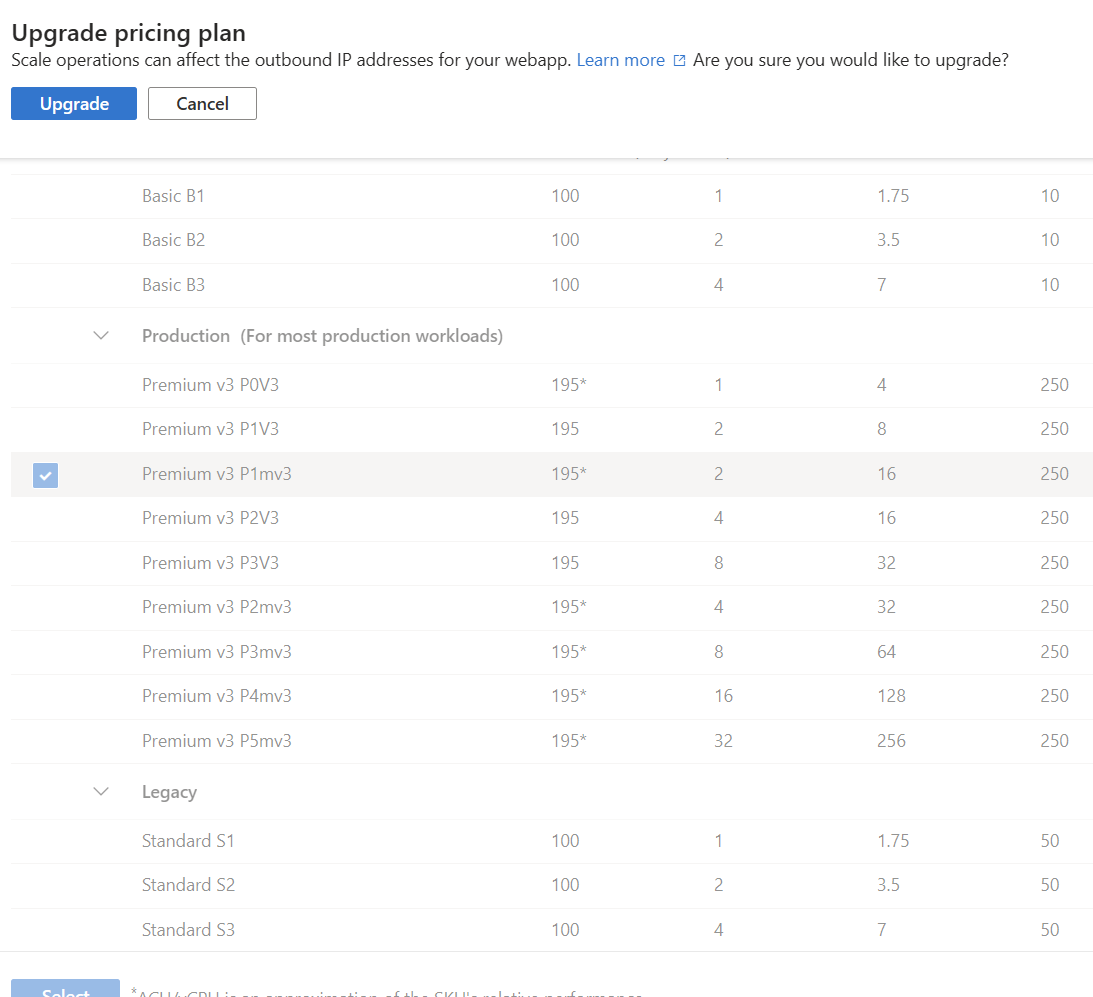Click the 250 storage value for P0V3
Image resolution: width=1093 pixels, height=997 pixels.
click(x=1055, y=385)
